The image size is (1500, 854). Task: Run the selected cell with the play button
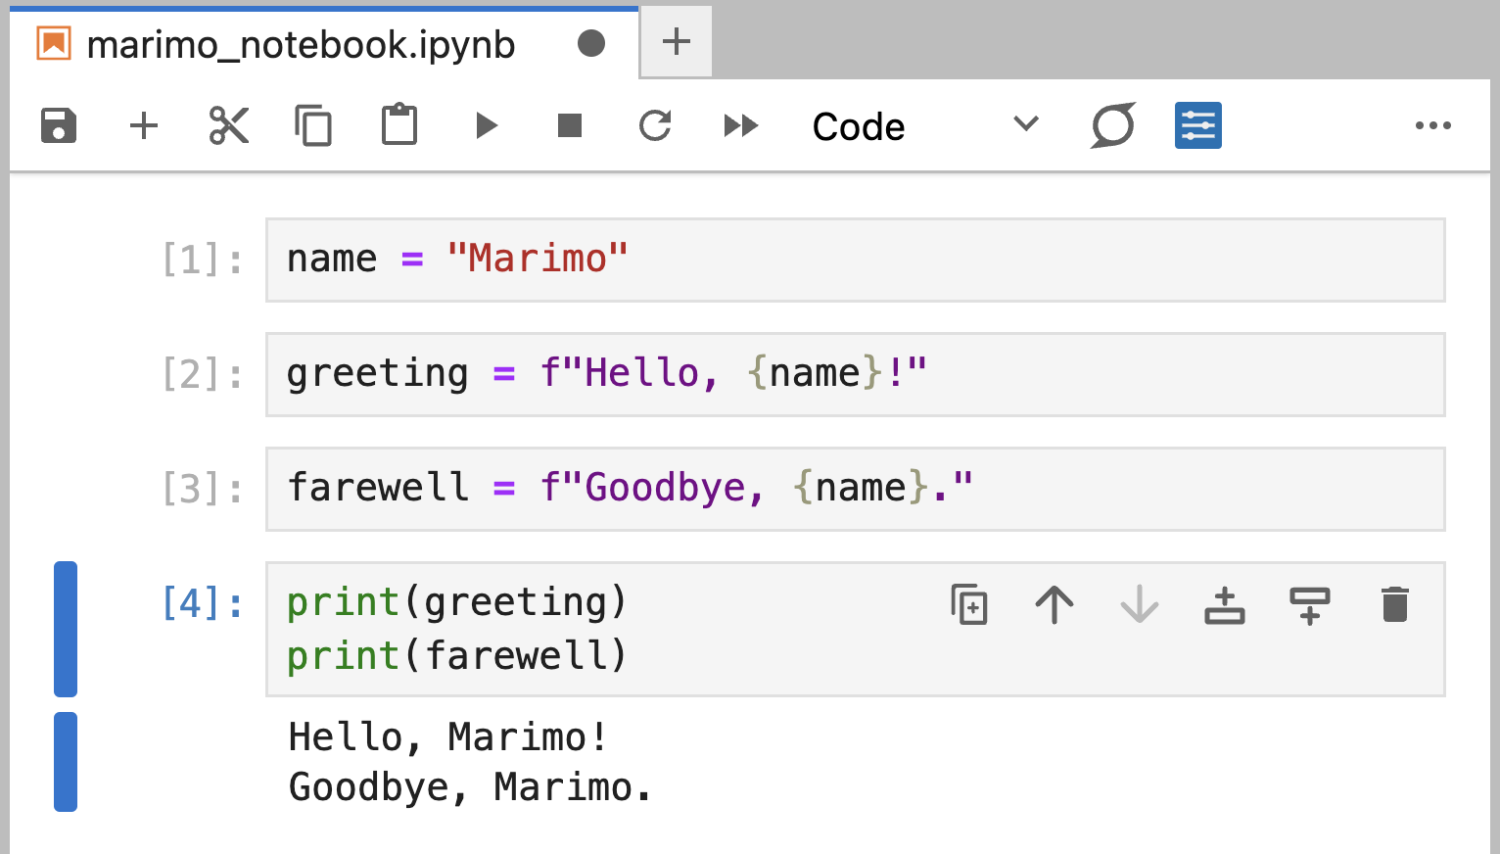(486, 126)
